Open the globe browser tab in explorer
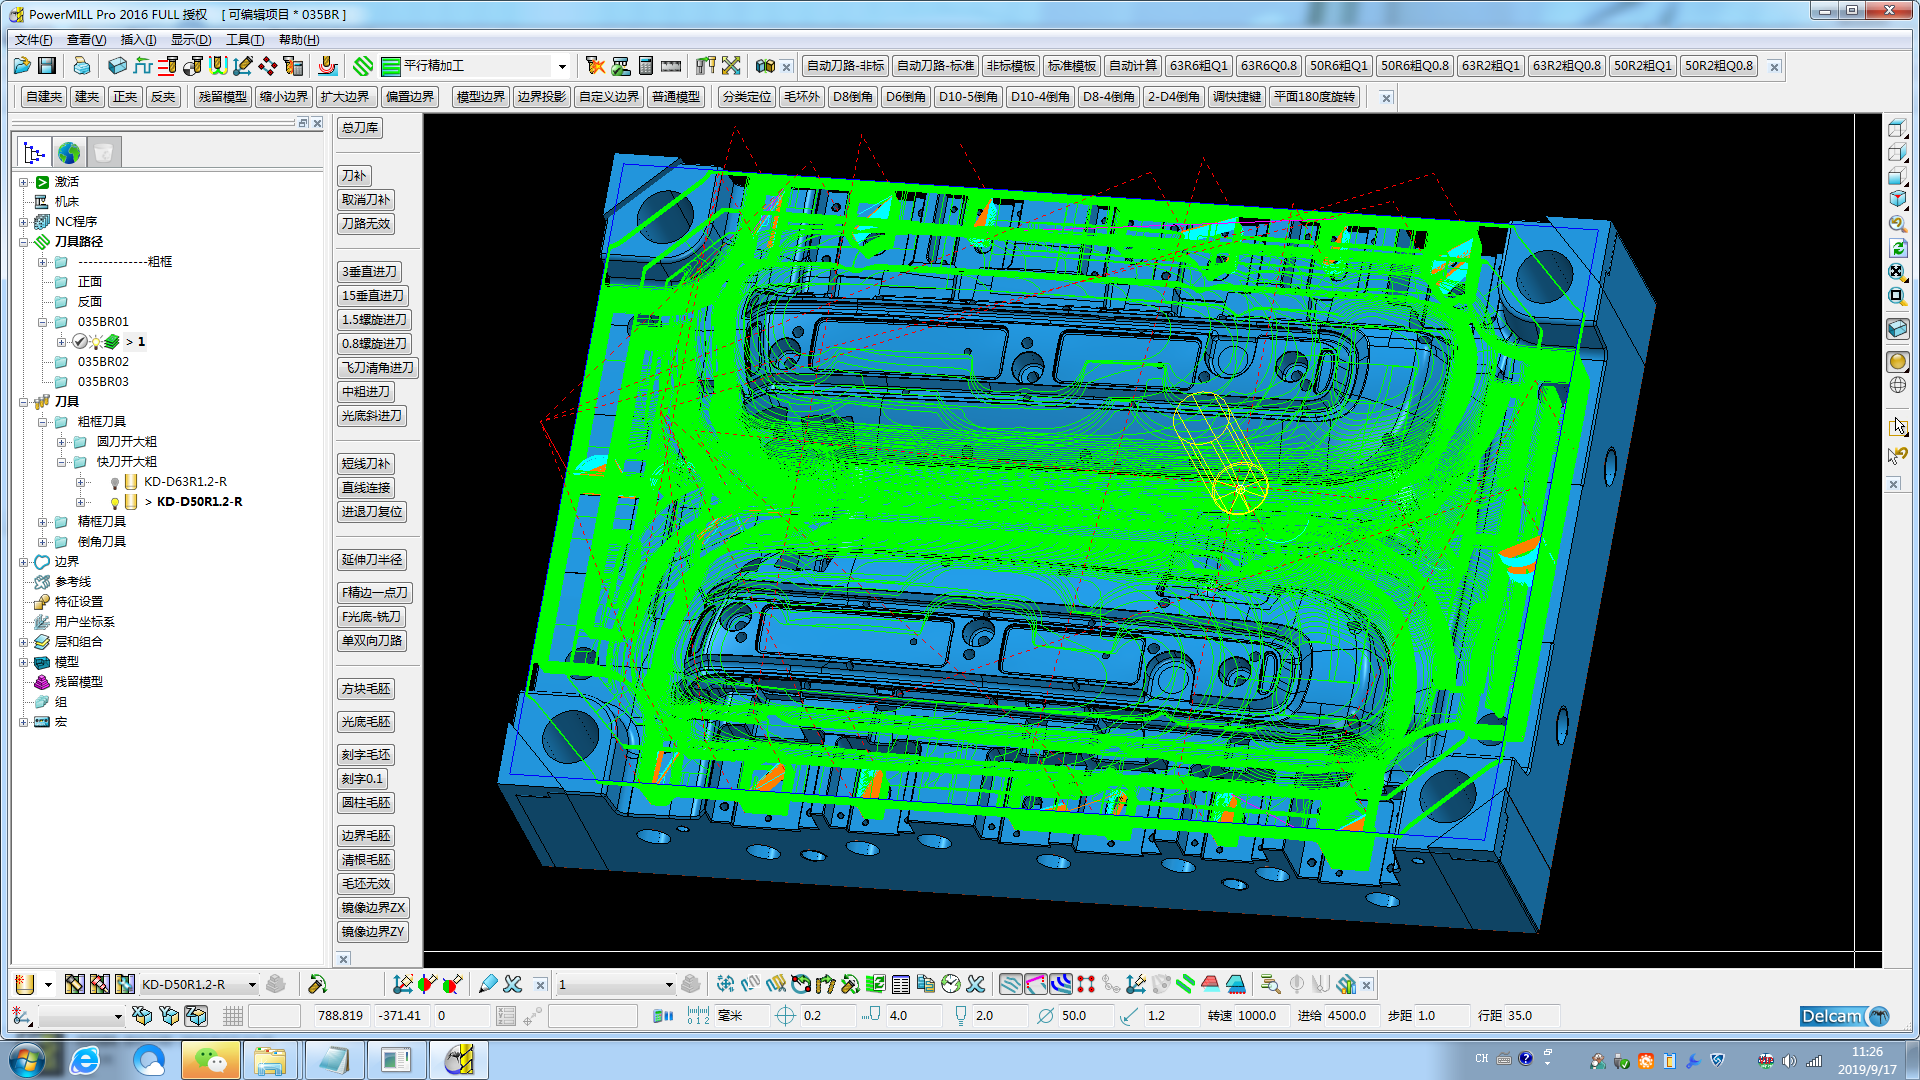The width and height of the screenshot is (1920, 1080). pos(69,153)
